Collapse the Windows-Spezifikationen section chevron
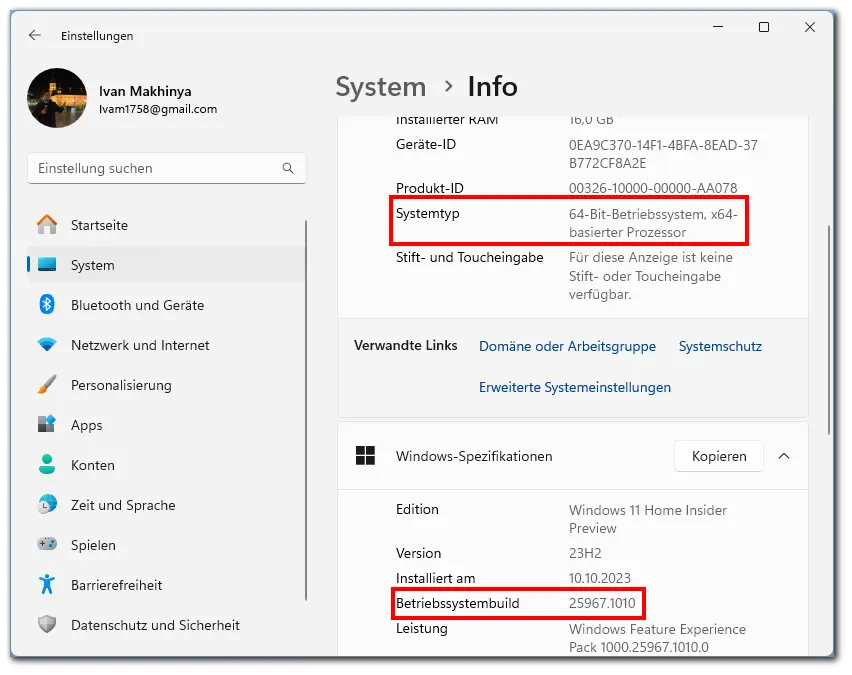 pos(784,456)
